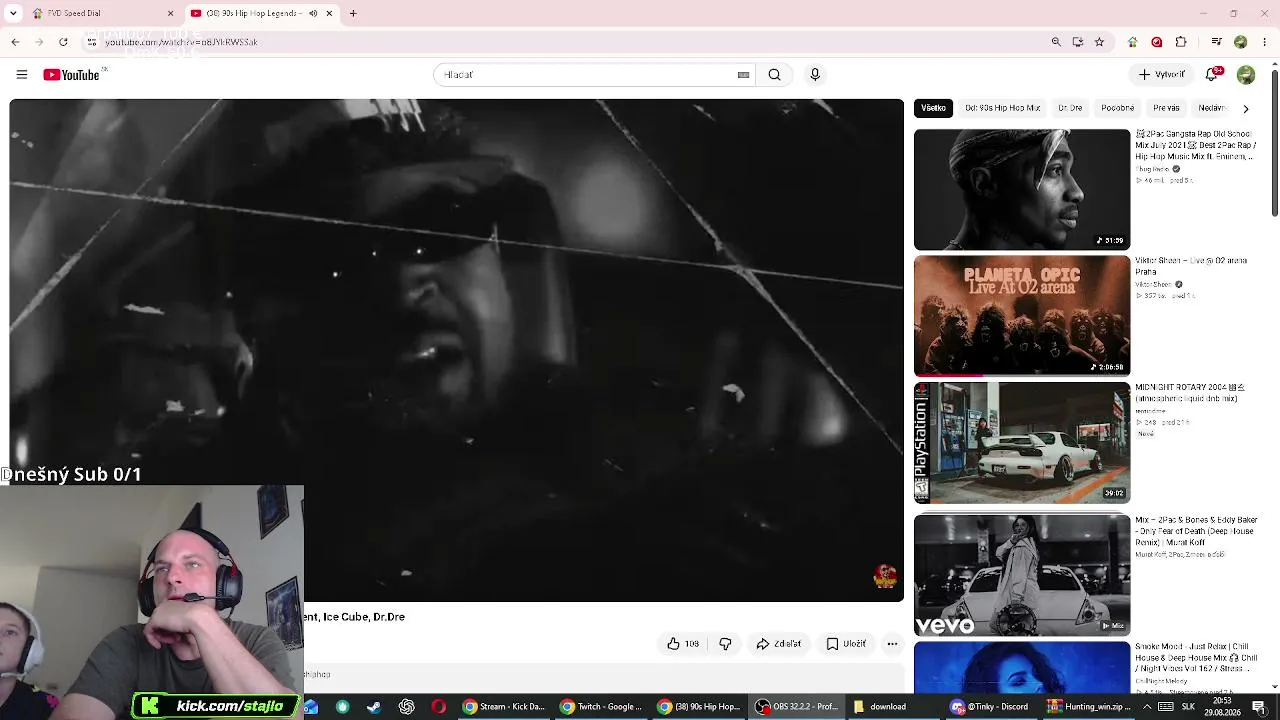Open the Chrome profile avatar

coord(1240,42)
